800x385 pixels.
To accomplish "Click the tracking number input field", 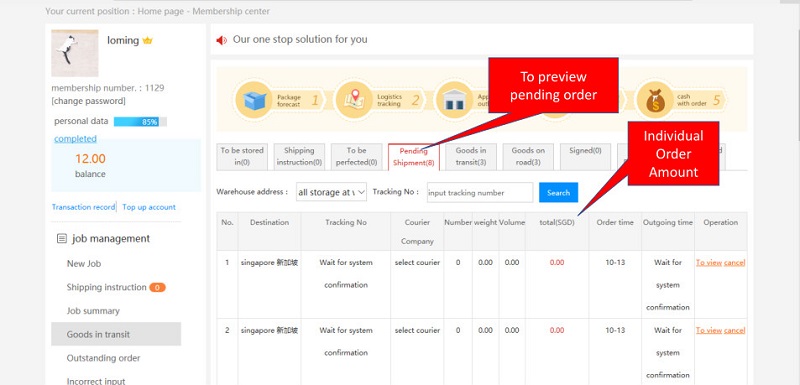I will point(480,193).
